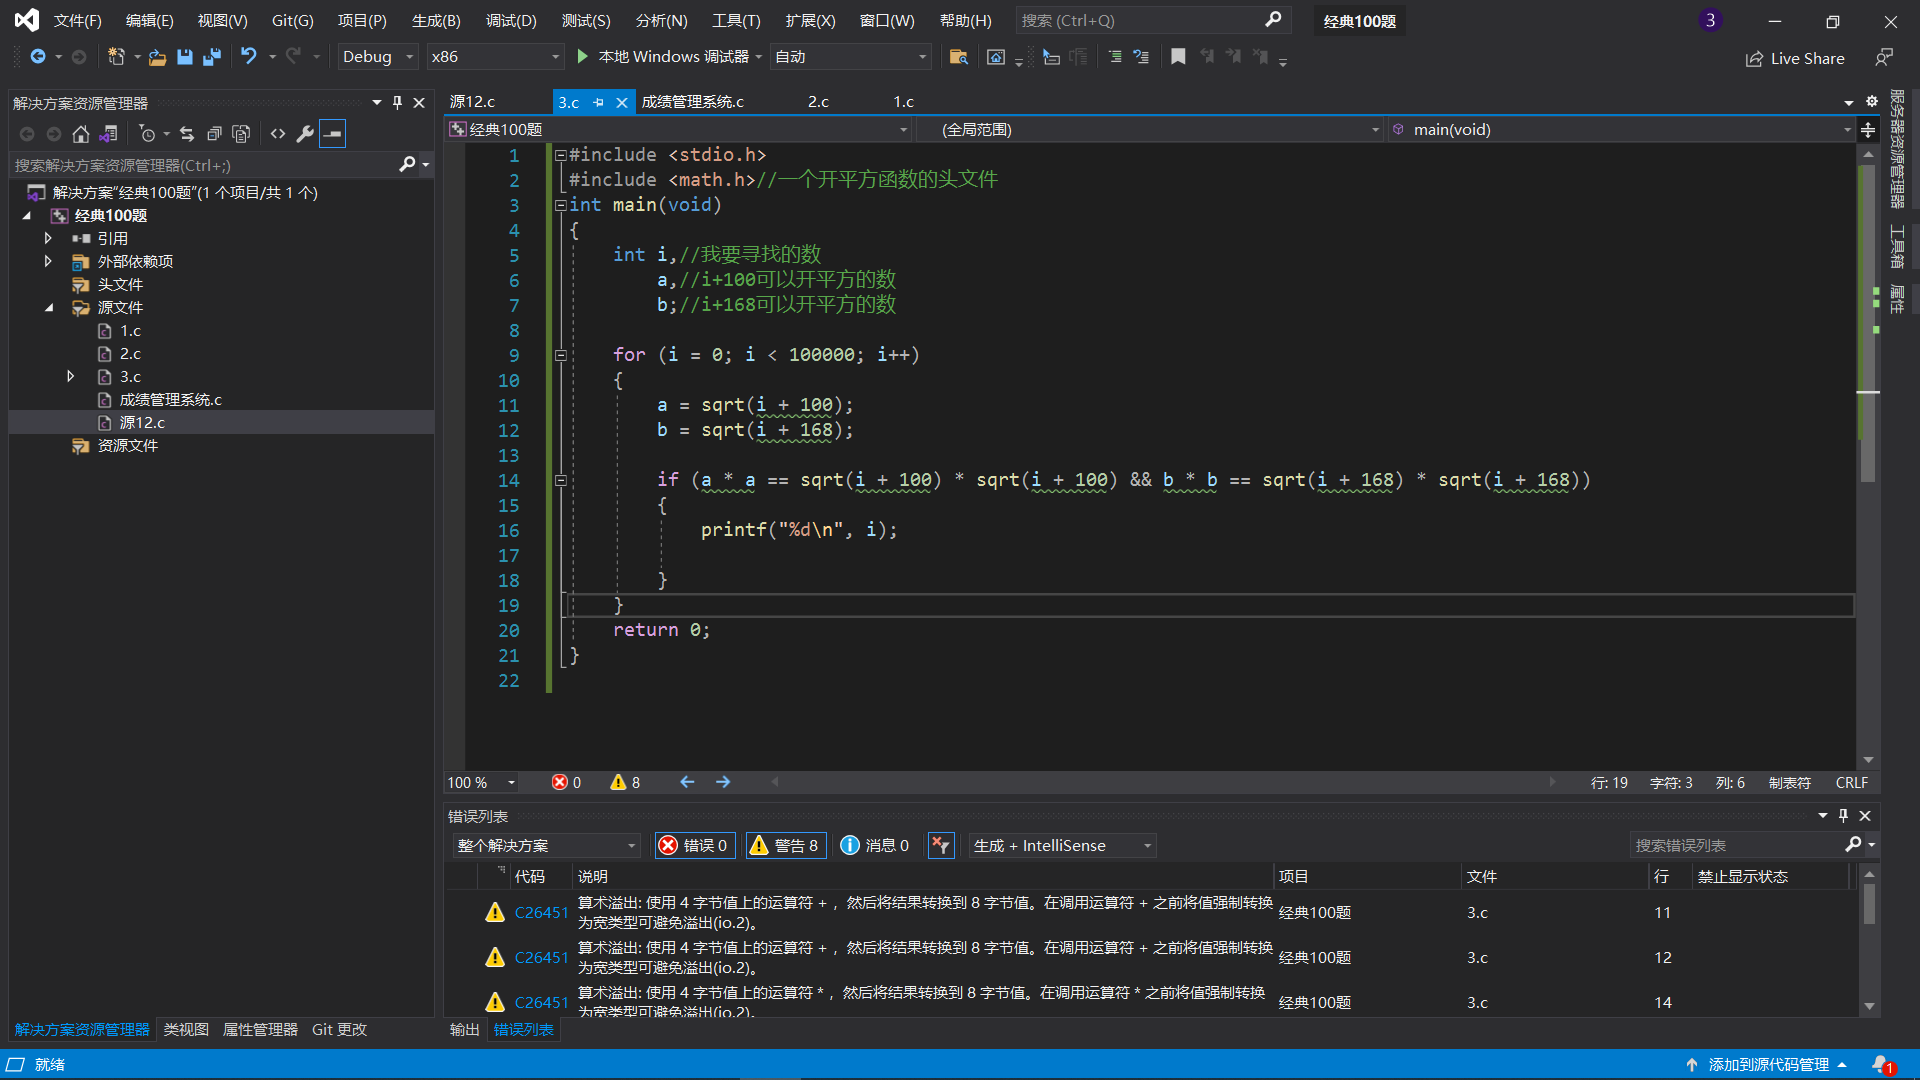Save the current file with the disk icon
Image resolution: width=1920 pixels, height=1080 pixels.
tap(185, 57)
